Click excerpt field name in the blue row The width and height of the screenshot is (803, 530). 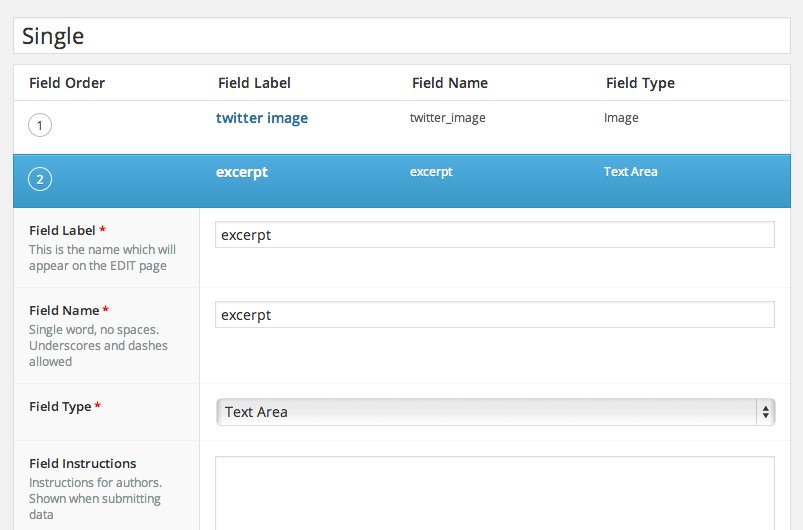tap(431, 172)
